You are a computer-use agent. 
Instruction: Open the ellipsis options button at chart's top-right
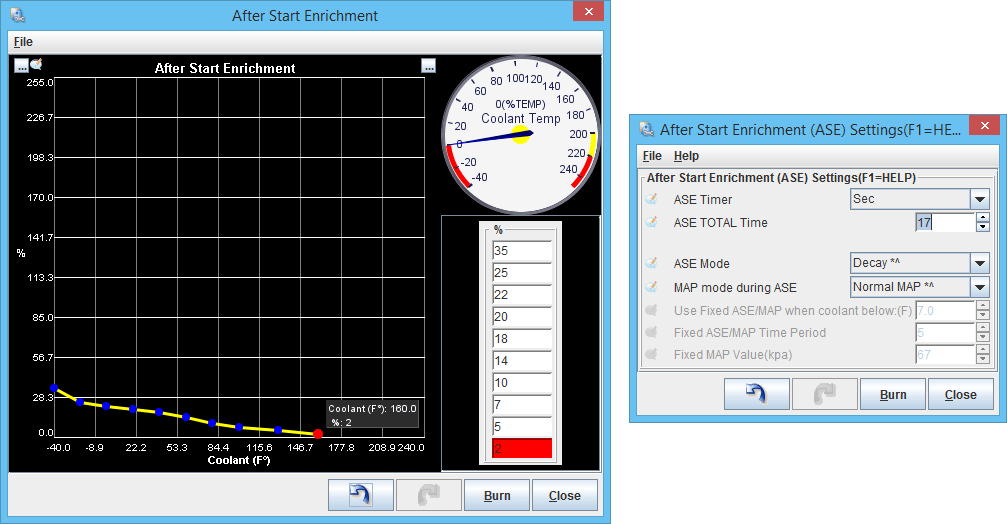(429, 66)
